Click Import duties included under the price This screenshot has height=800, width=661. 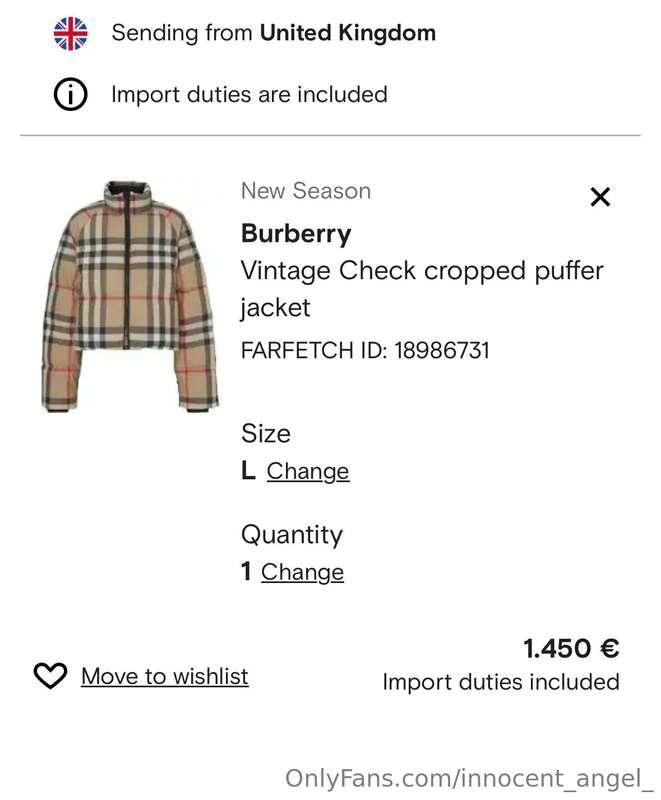click(x=501, y=682)
